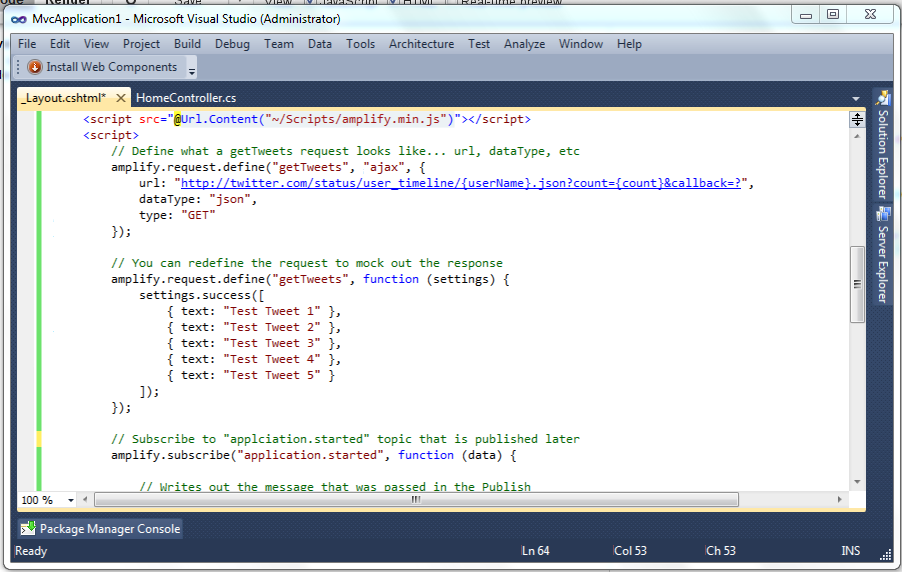This screenshot has height=572, width=902.
Task: Click the Ready status text
Action: point(31,551)
